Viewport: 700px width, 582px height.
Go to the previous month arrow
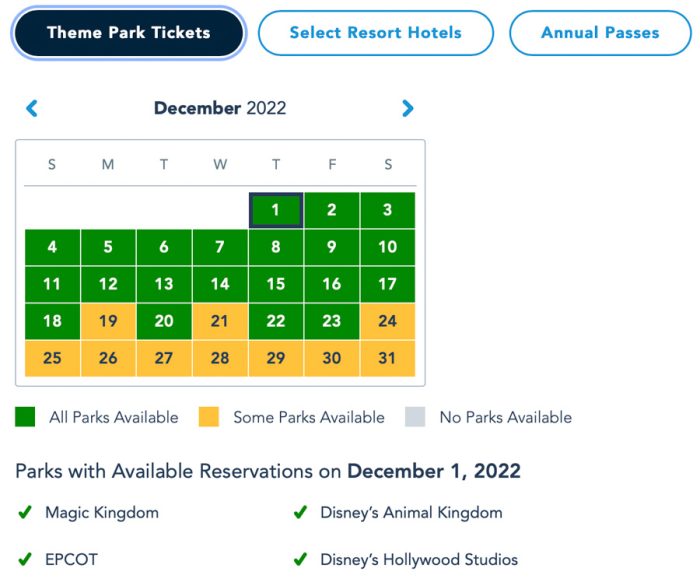[x=32, y=108]
